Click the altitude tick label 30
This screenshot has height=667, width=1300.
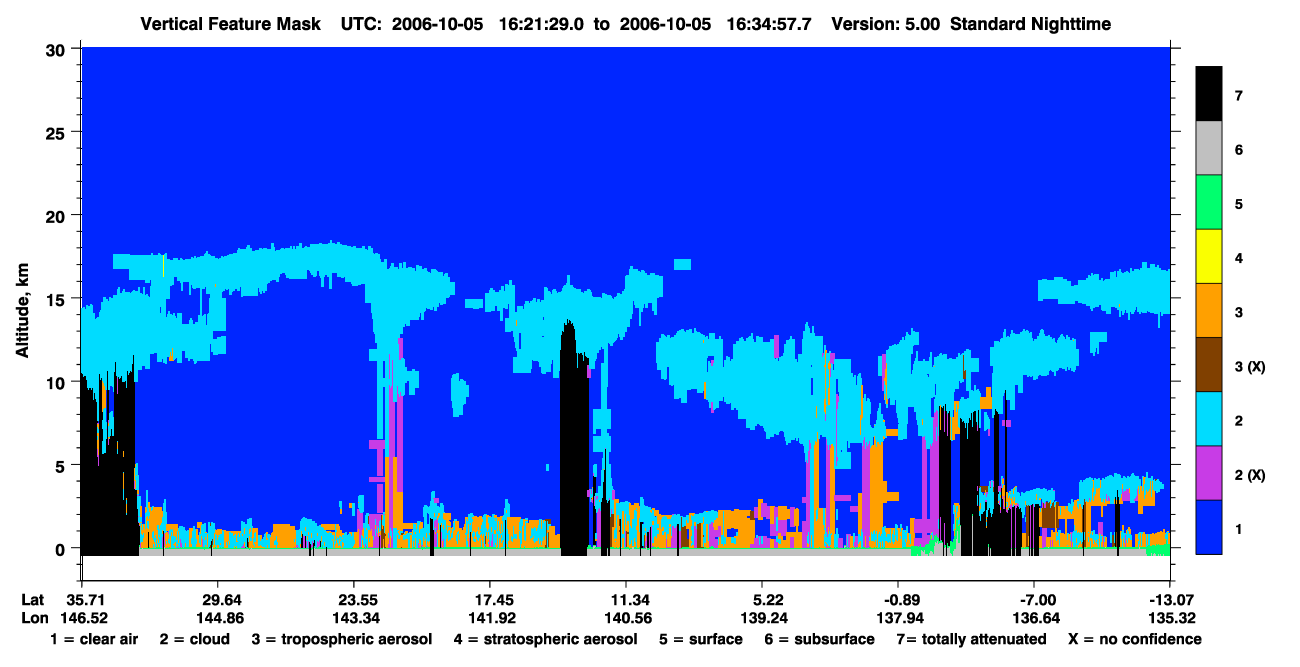coord(58,48)
